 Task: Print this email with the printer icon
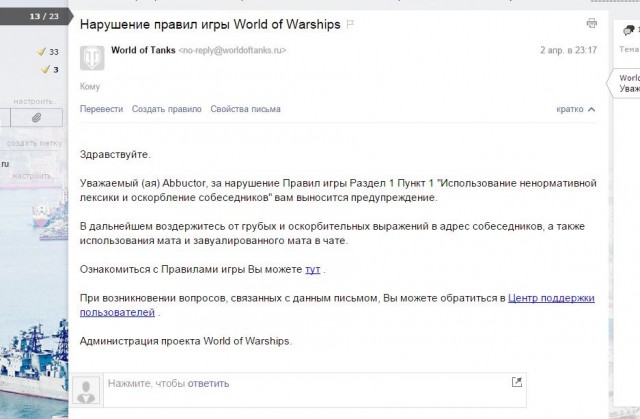coord(591,23)
